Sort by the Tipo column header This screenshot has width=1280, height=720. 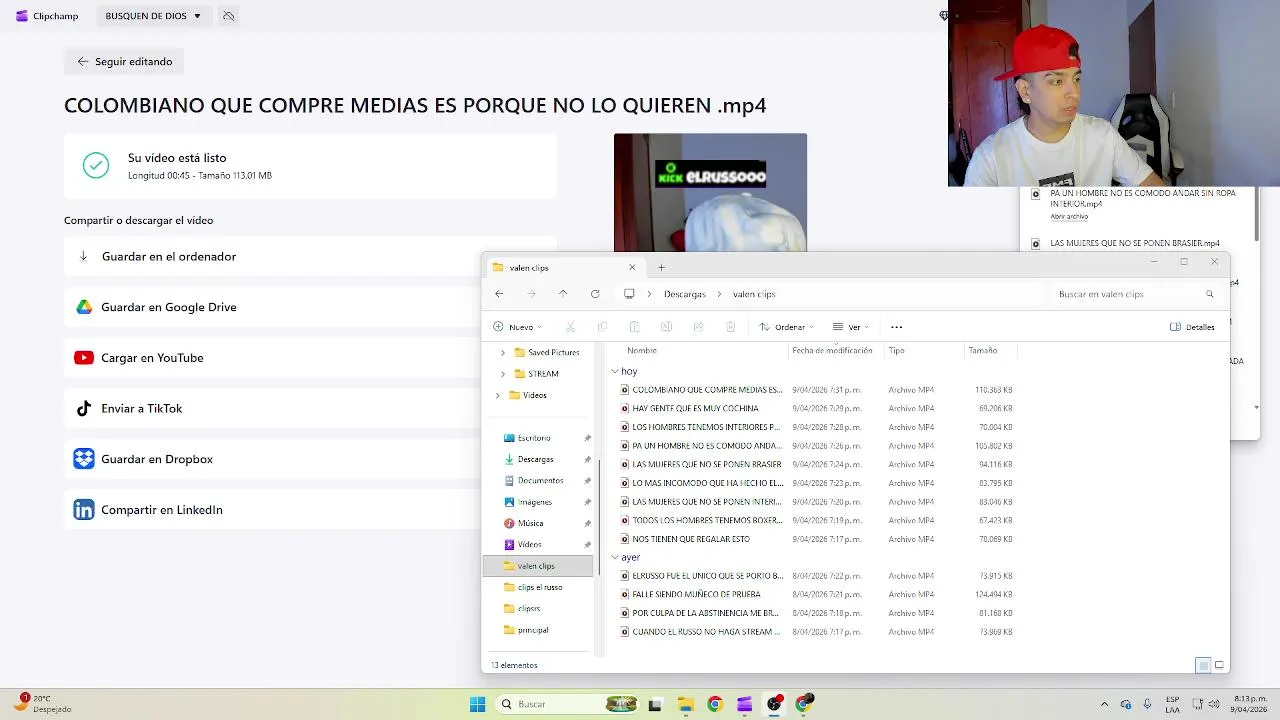coord(896,350)
